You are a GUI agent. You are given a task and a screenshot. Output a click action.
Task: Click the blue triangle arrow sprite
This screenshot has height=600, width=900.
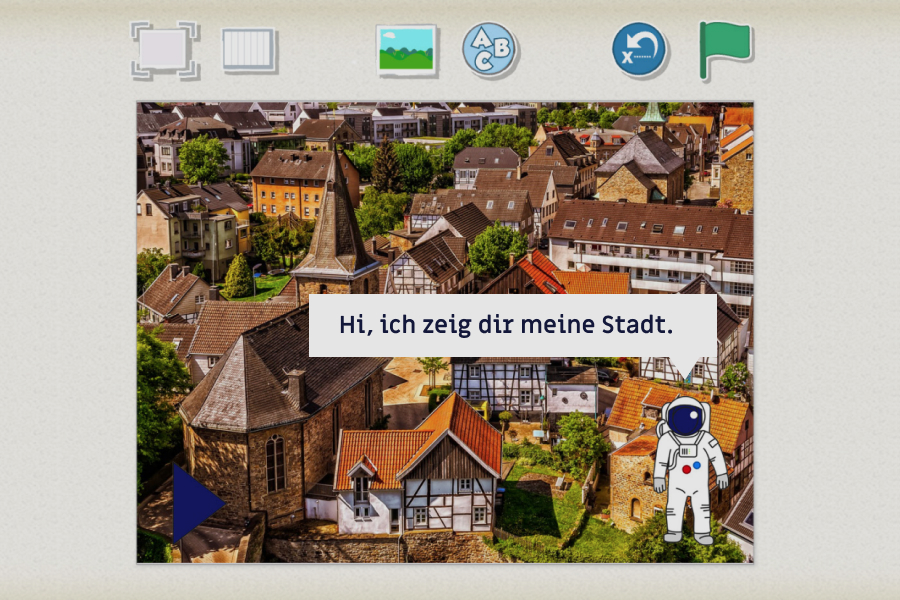[198, 504]
